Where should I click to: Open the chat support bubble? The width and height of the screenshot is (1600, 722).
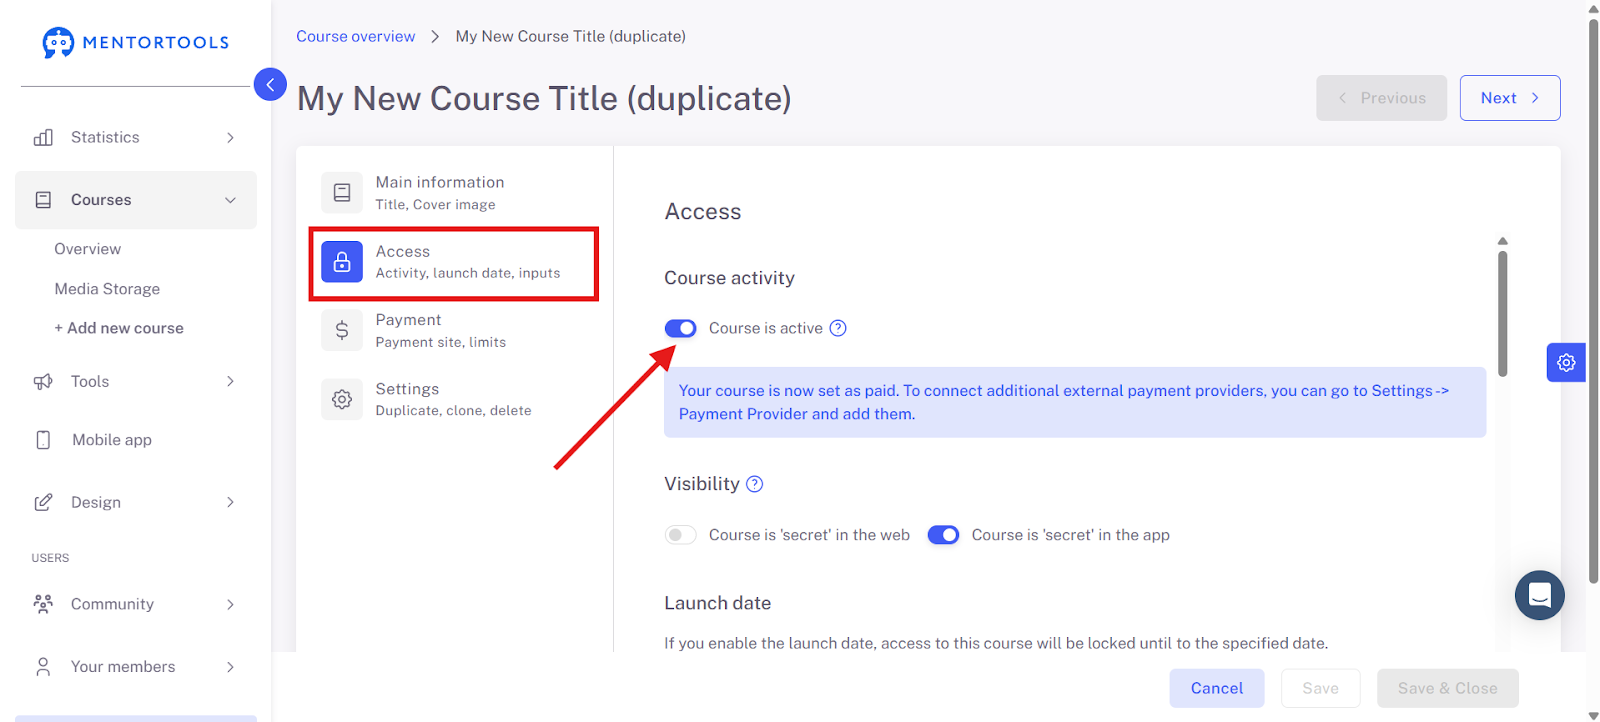point(1540,595)
